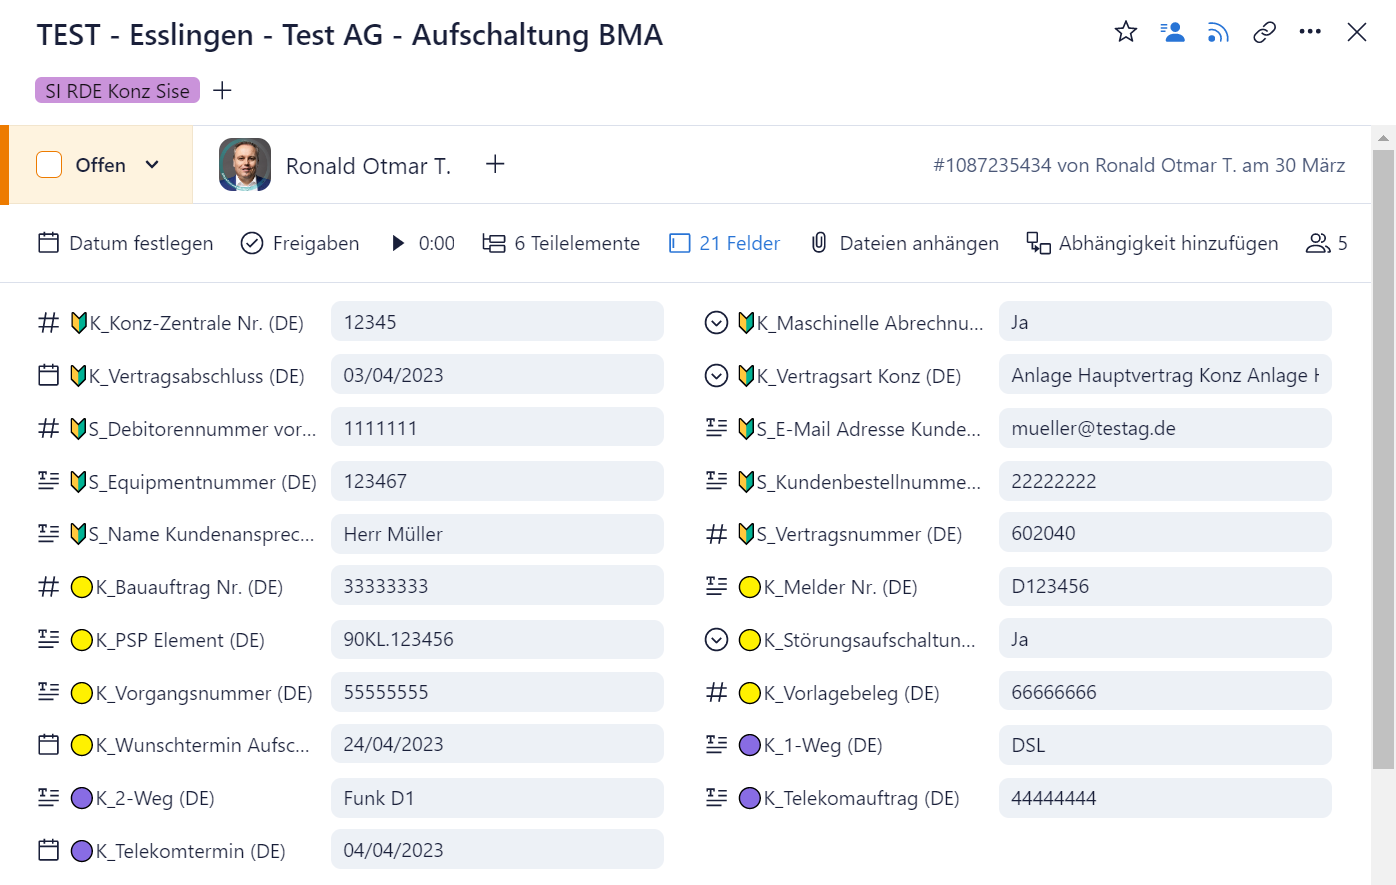This screenshot has height=885, width=1396.
Task: Open the K_Störungsaufschaltung dropdown showing Ja
Action: pos(1164,639)
